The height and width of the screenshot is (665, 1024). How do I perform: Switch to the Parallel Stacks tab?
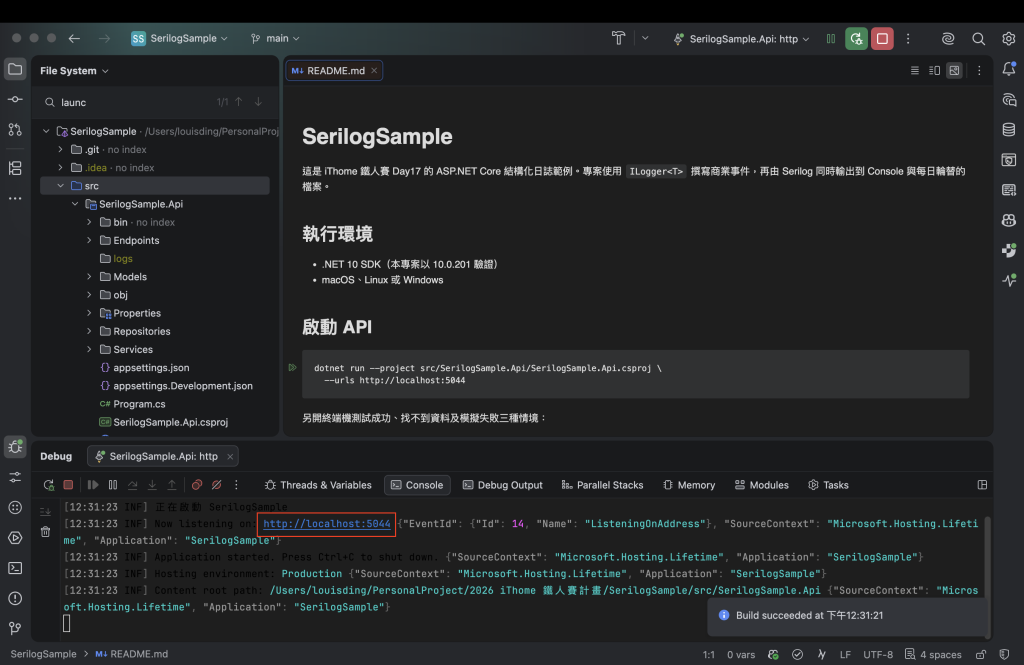coord(602,485)
